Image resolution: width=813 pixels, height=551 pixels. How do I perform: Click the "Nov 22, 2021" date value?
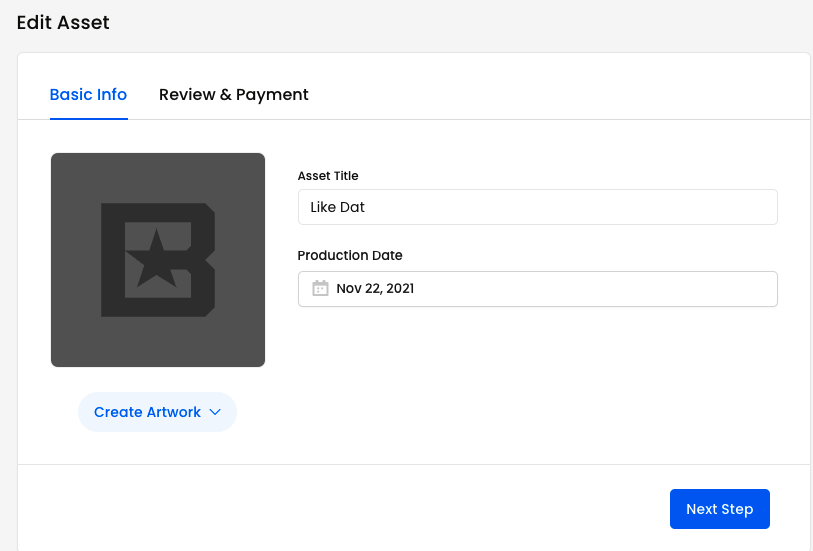coord(375,289)
